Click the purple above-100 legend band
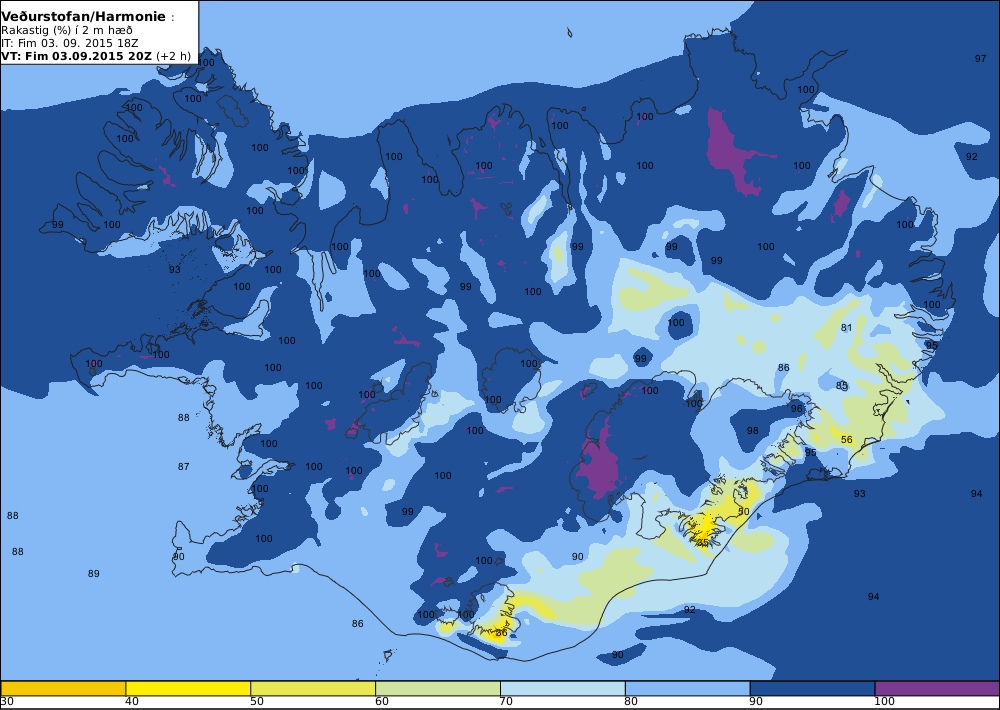Image resolution: width=1000 pixels, height=710 pixels. [938, 688]
